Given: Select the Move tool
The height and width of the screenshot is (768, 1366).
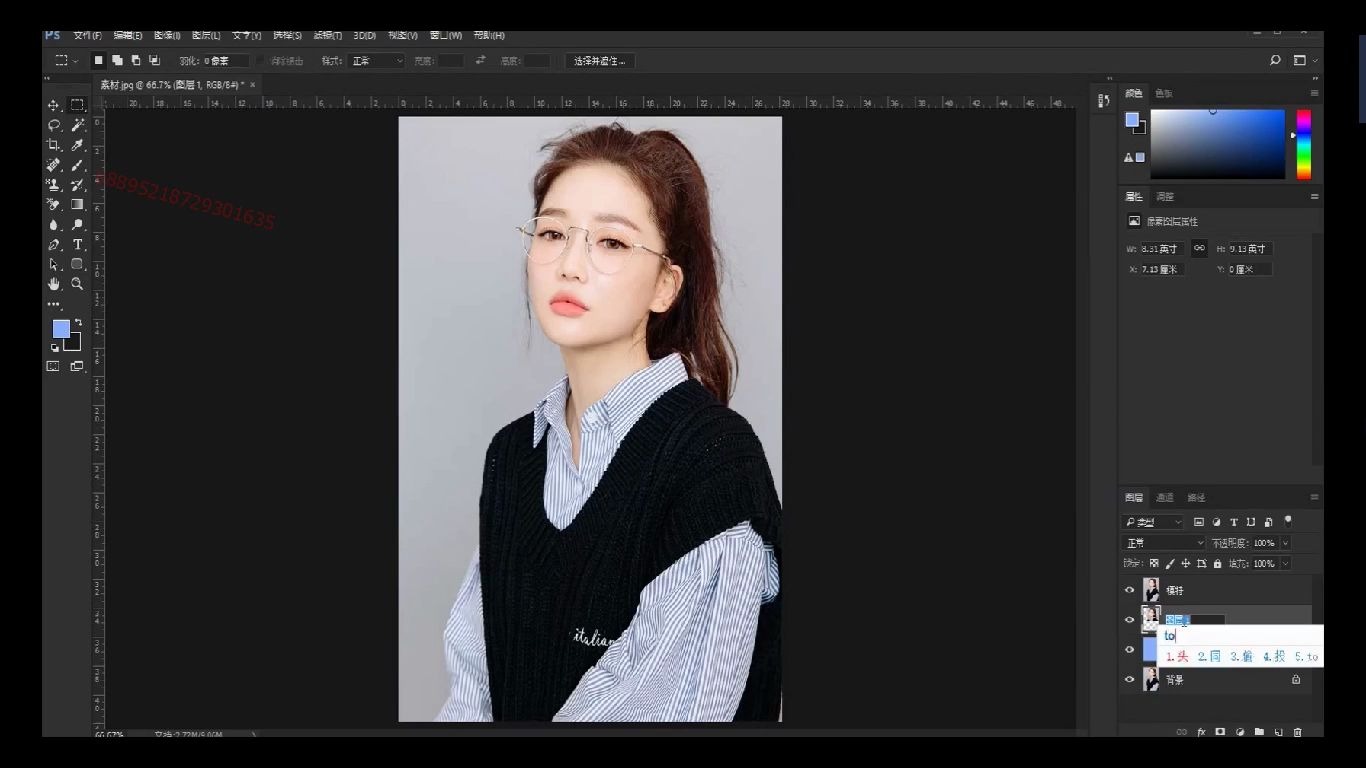Looking at the screenshot, I should click(53, 105).
